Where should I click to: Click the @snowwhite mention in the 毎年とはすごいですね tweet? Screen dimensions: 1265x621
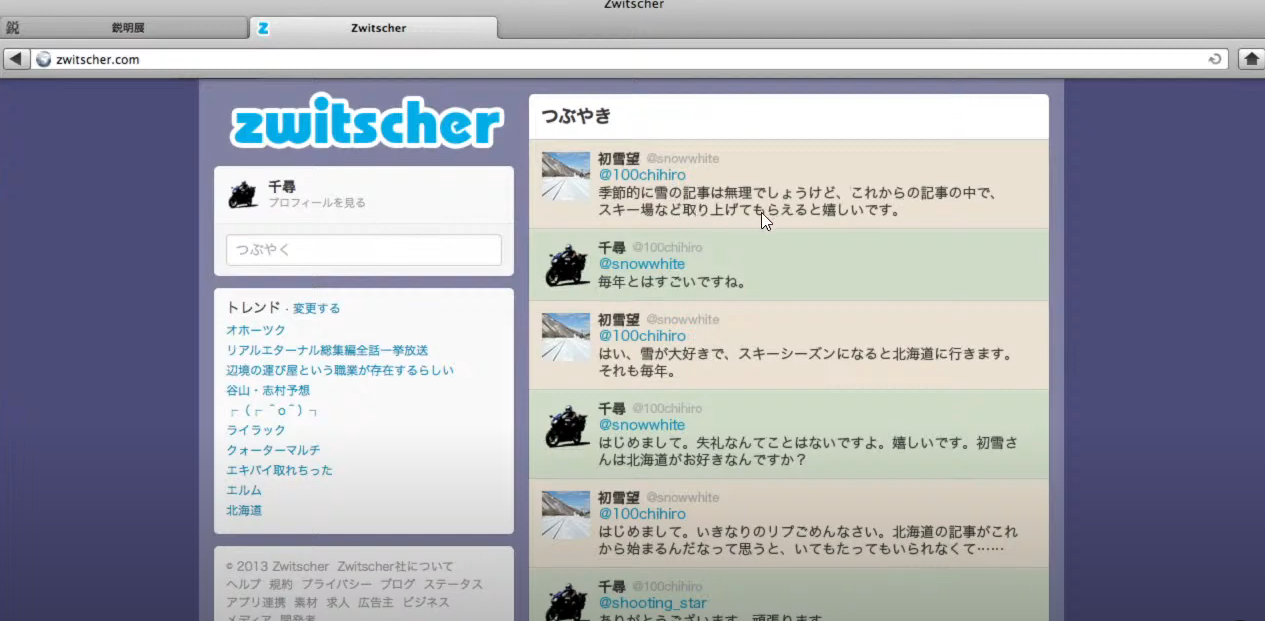(x=641, y=264)
